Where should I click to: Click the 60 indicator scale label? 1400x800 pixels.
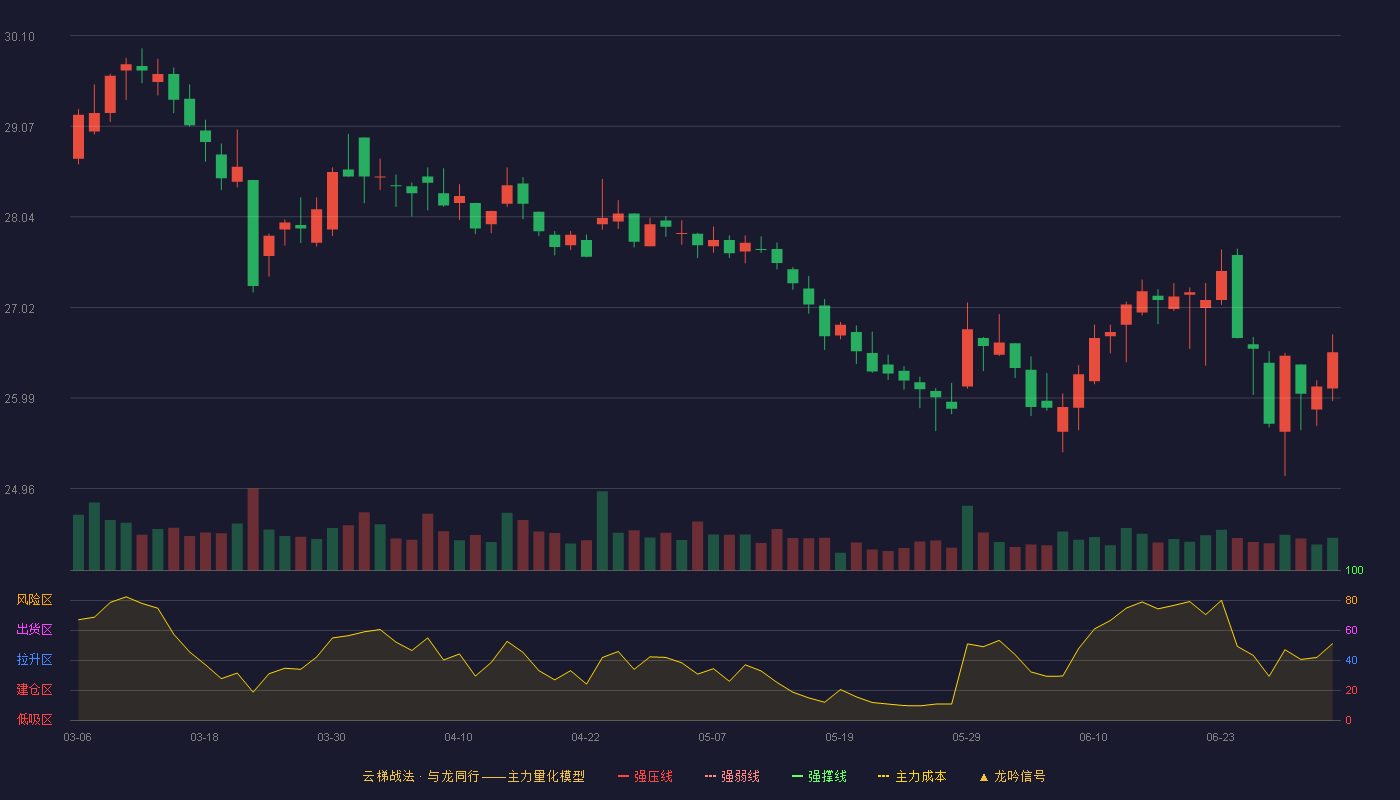(1351, 630)
